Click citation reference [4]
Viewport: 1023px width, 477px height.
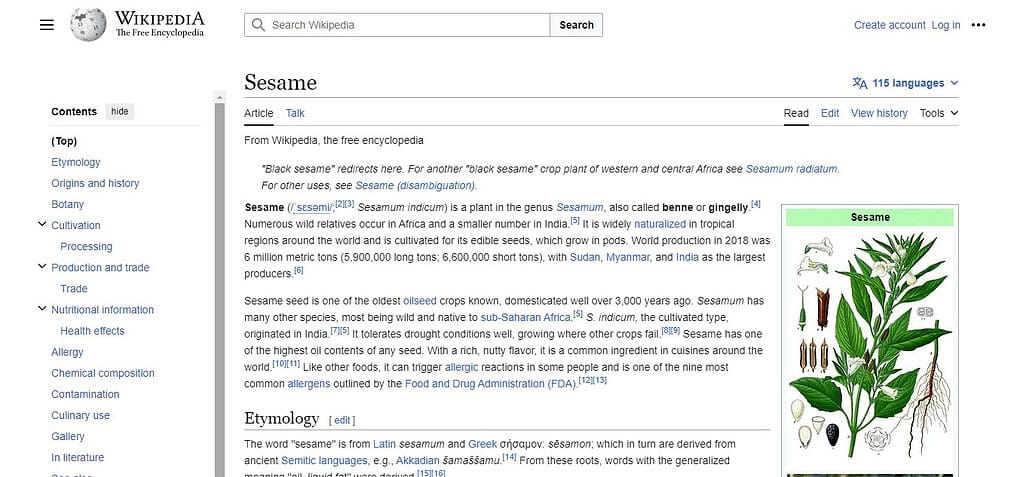point(756,204)
